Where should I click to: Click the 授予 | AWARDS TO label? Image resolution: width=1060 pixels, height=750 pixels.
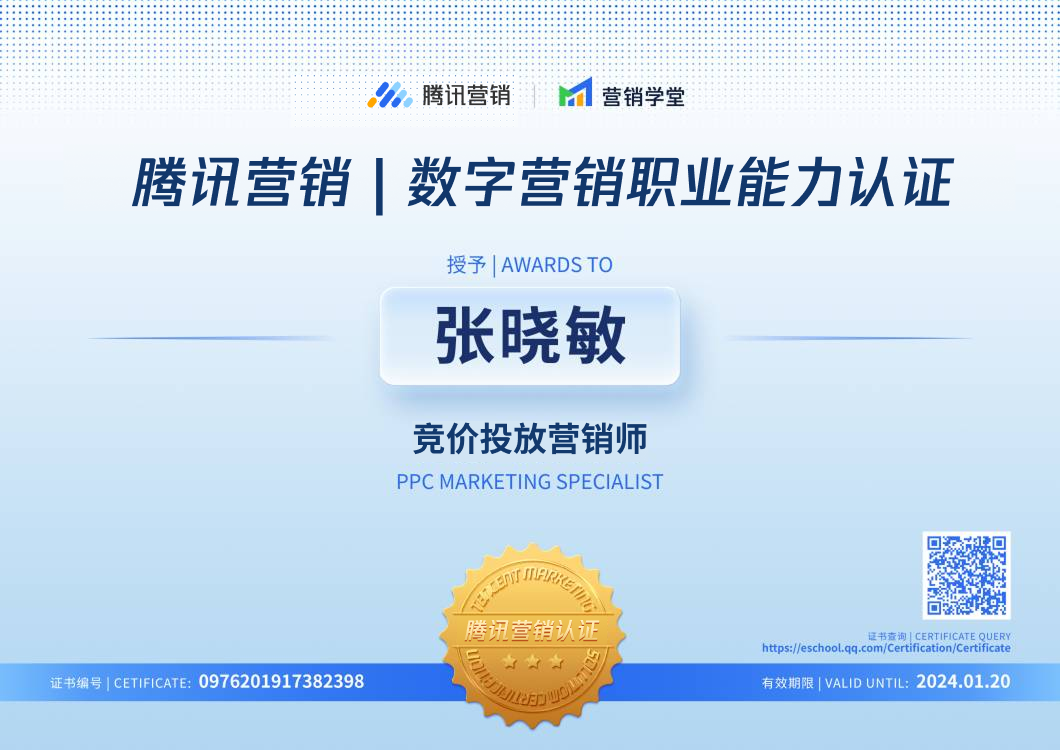tap(530, 264)
